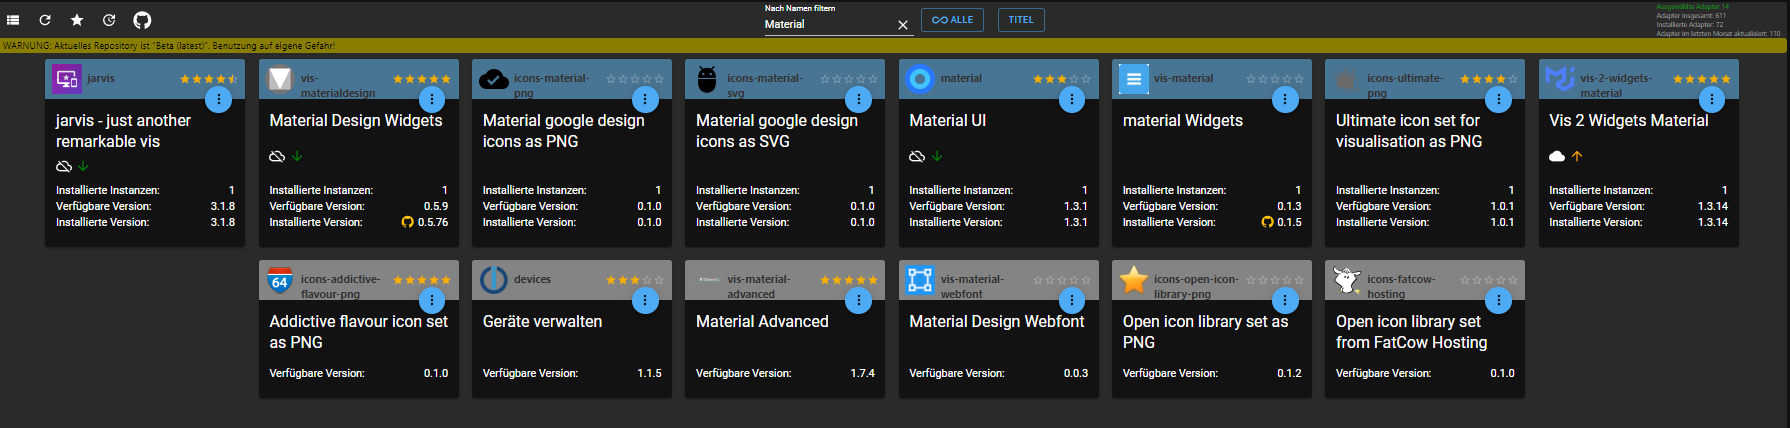The height and width of the screenshot is (428, 1790).
Task: Click GitHub icon beside installed version 0.5.76
Action: pos(408,222)
